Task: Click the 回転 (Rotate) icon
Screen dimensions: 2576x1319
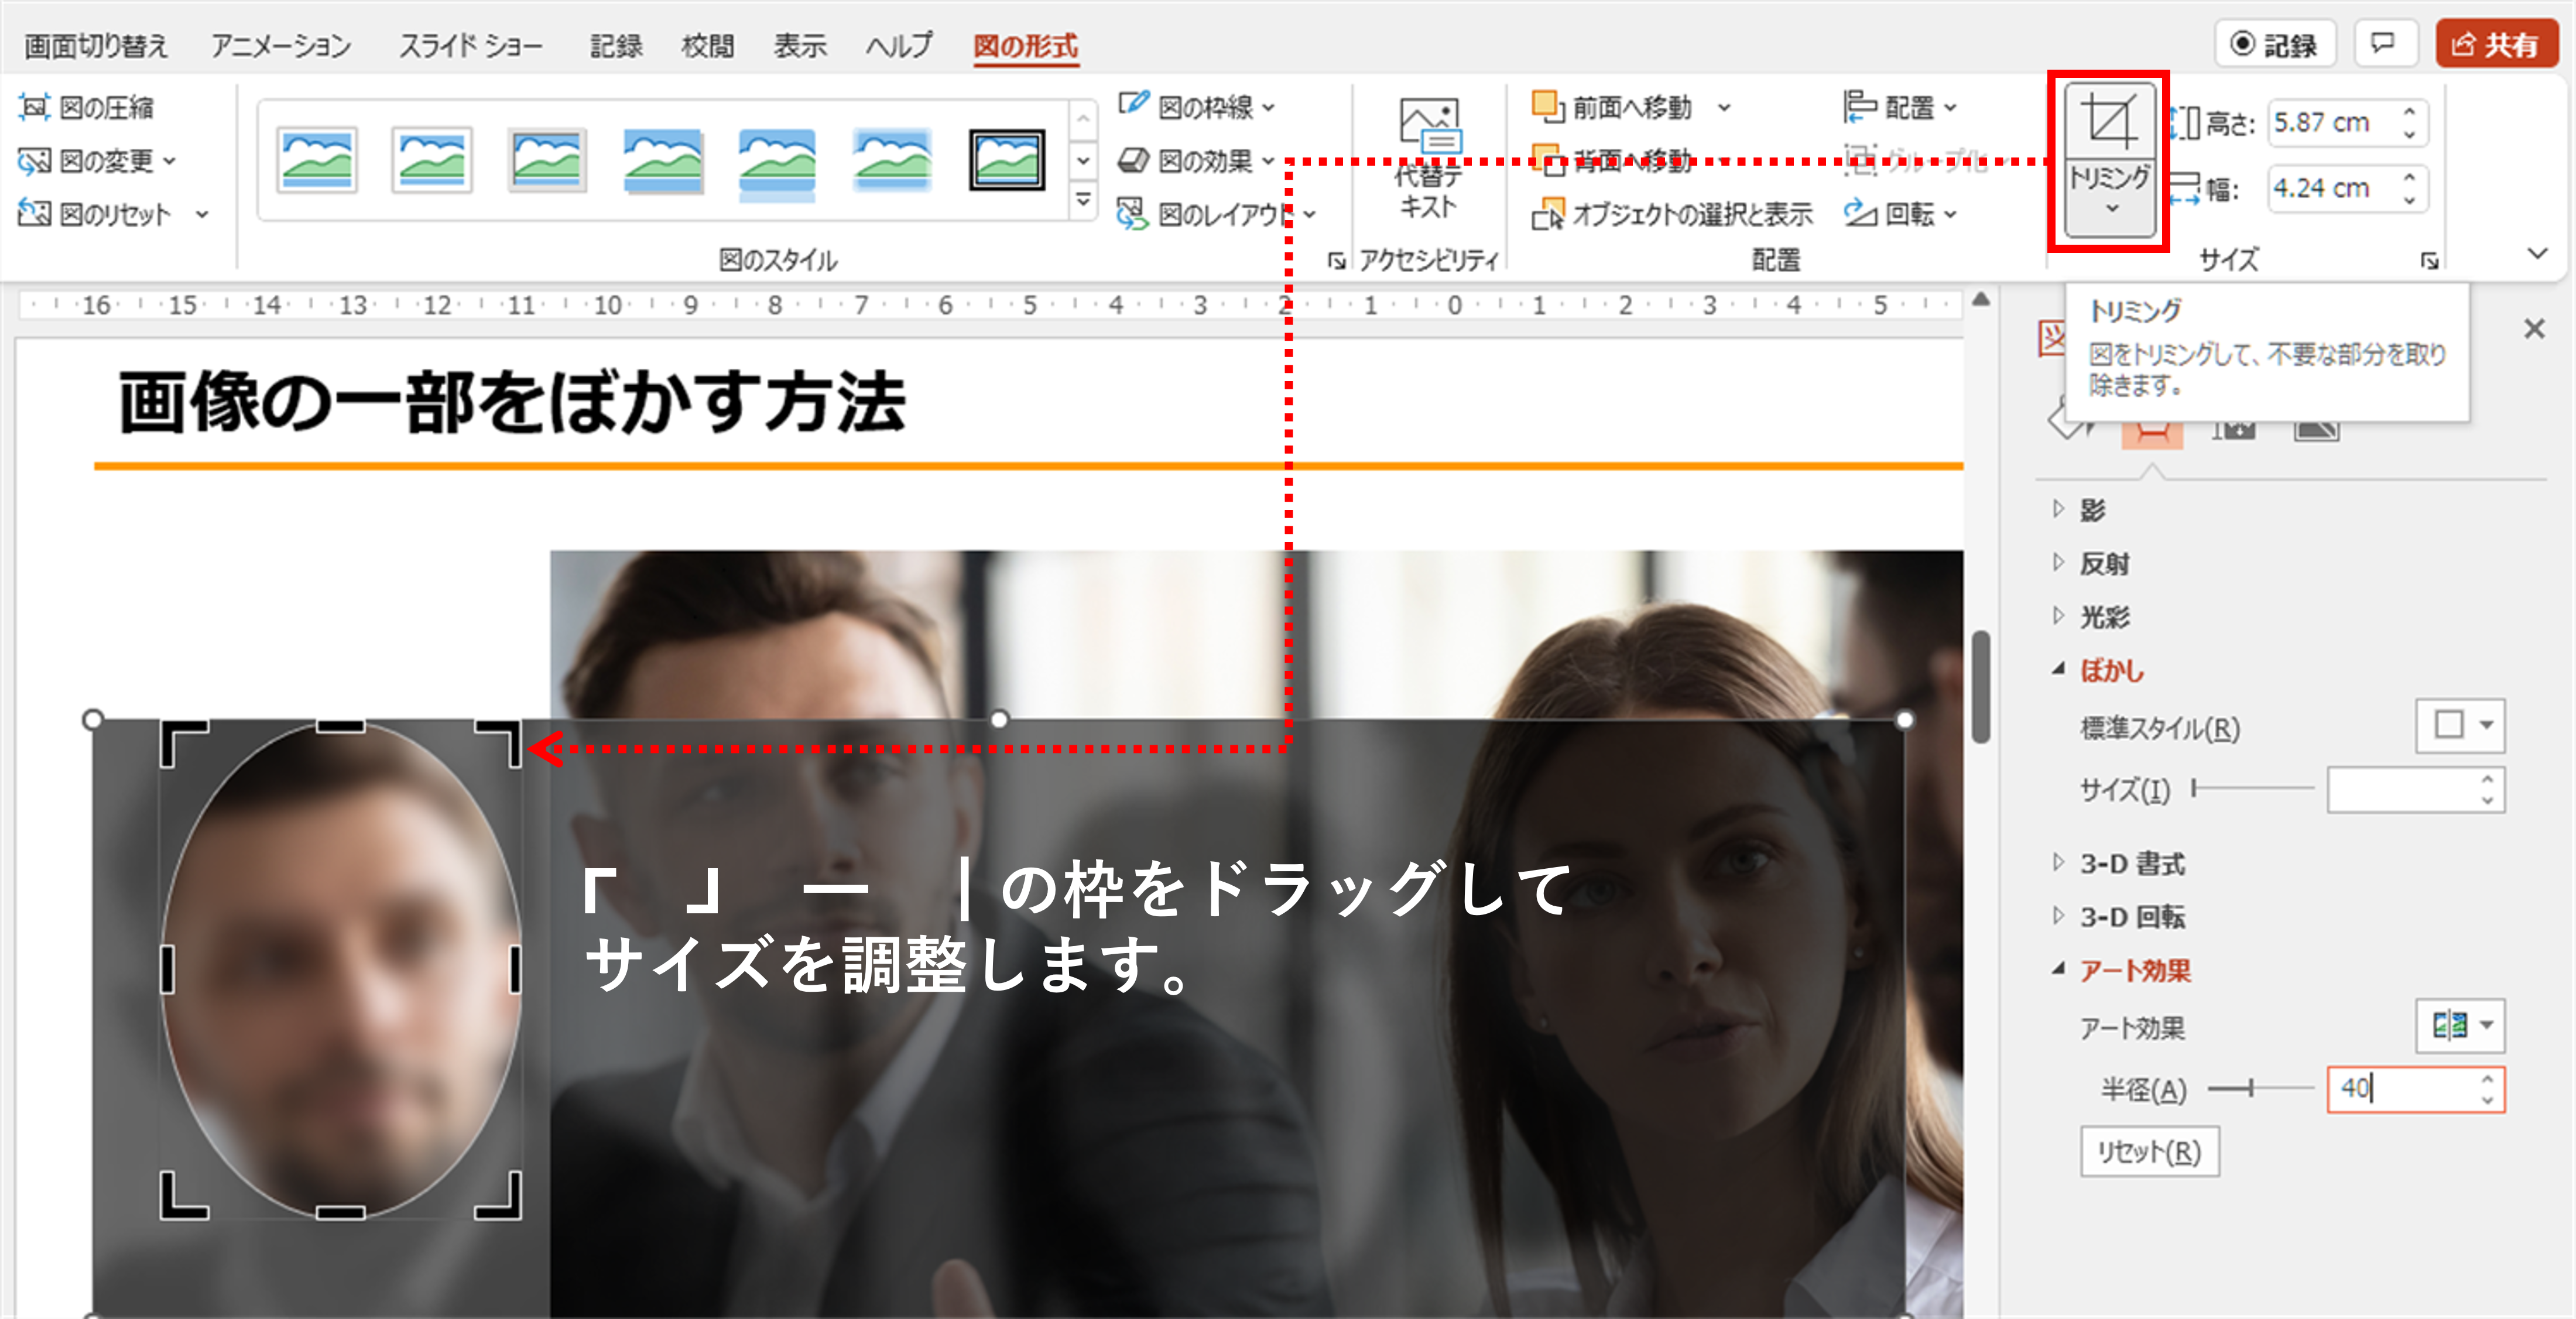Action: tap(1861, 214)
